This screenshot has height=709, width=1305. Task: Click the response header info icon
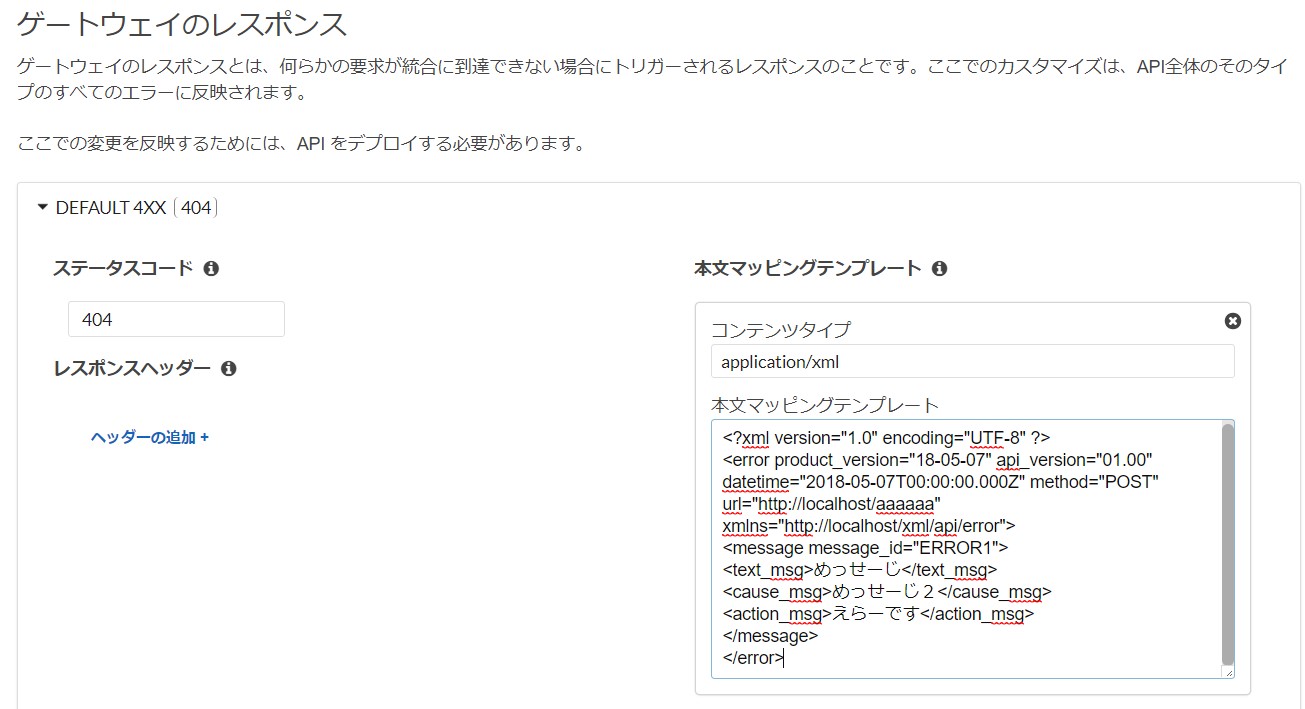click(228, 369)
